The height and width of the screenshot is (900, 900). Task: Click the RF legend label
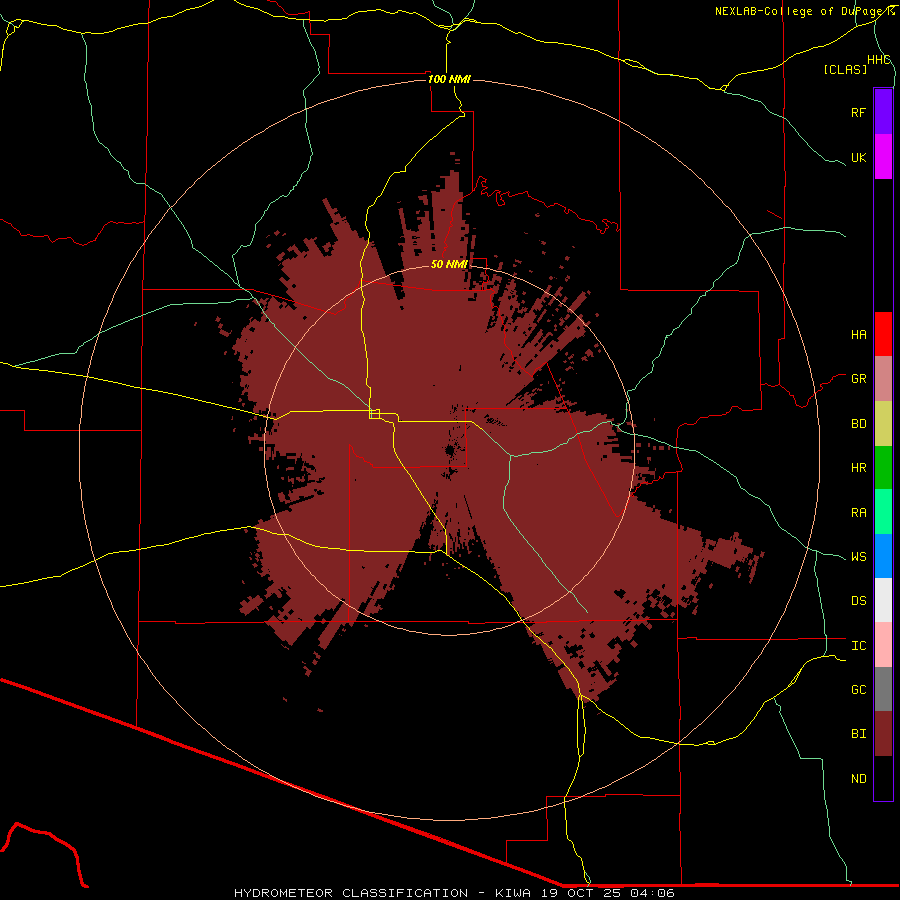[x=858, y=112]
